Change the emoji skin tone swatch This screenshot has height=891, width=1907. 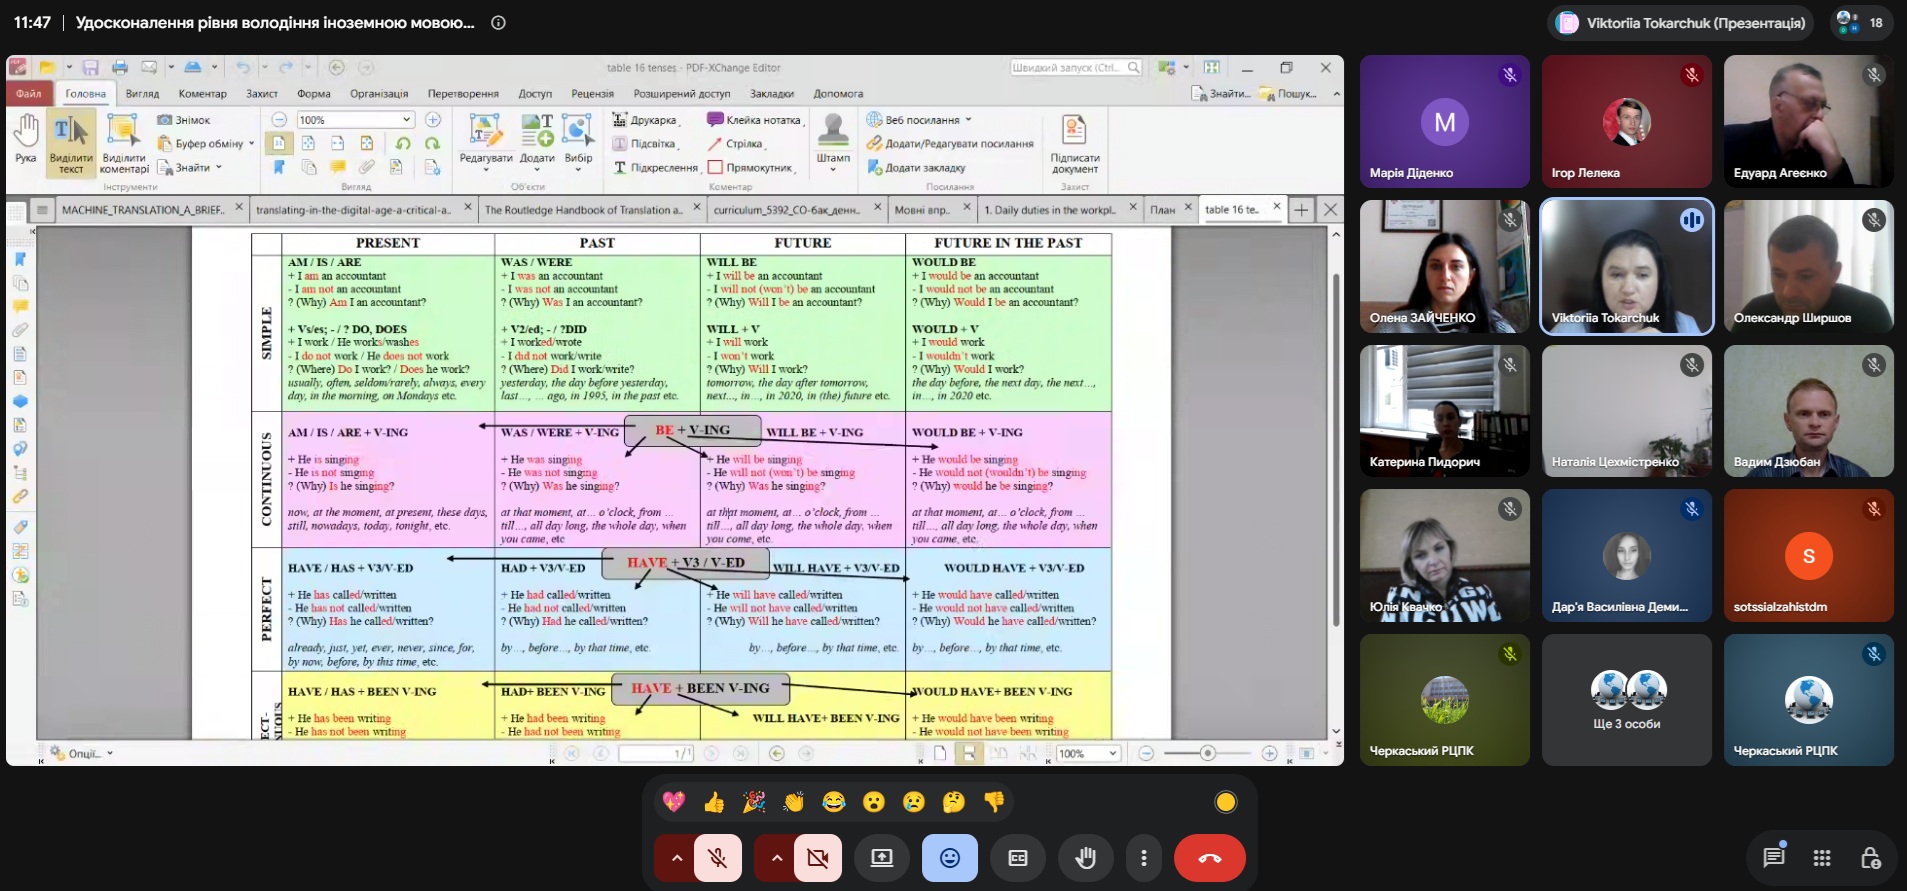[1226, 802]
